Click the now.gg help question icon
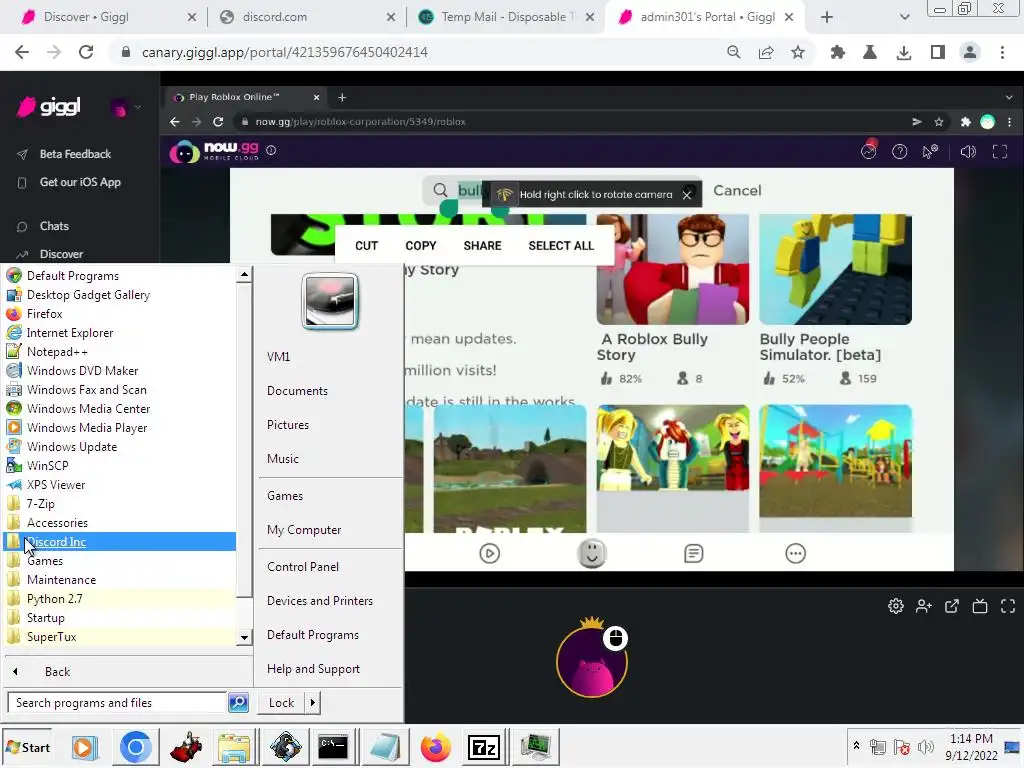Viewport: 1024px width, 768px height. (899, 152)
